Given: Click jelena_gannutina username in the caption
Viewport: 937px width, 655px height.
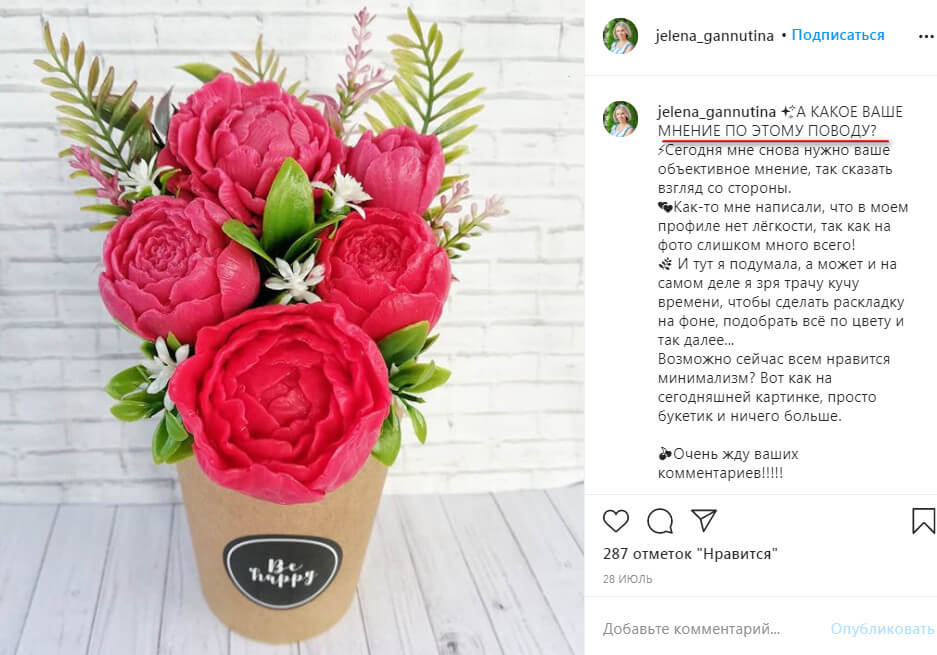Looking at the screenshot, I should click(716, 112).
